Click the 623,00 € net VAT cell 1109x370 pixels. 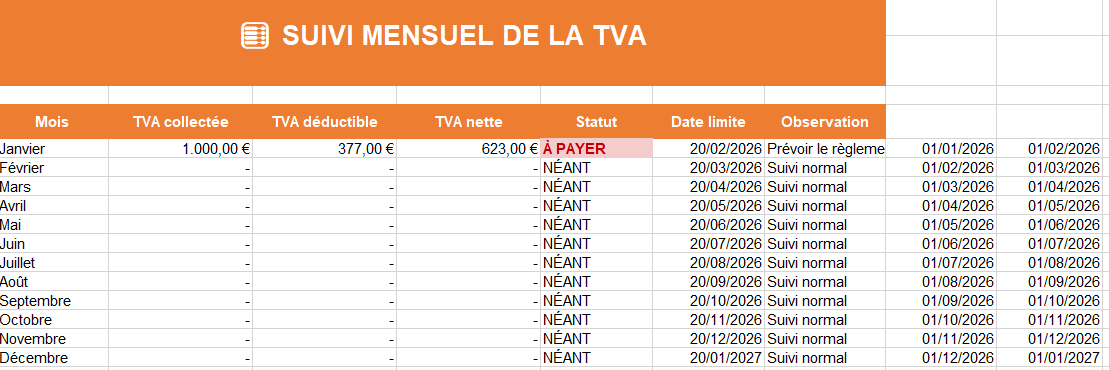coord(468,149)
